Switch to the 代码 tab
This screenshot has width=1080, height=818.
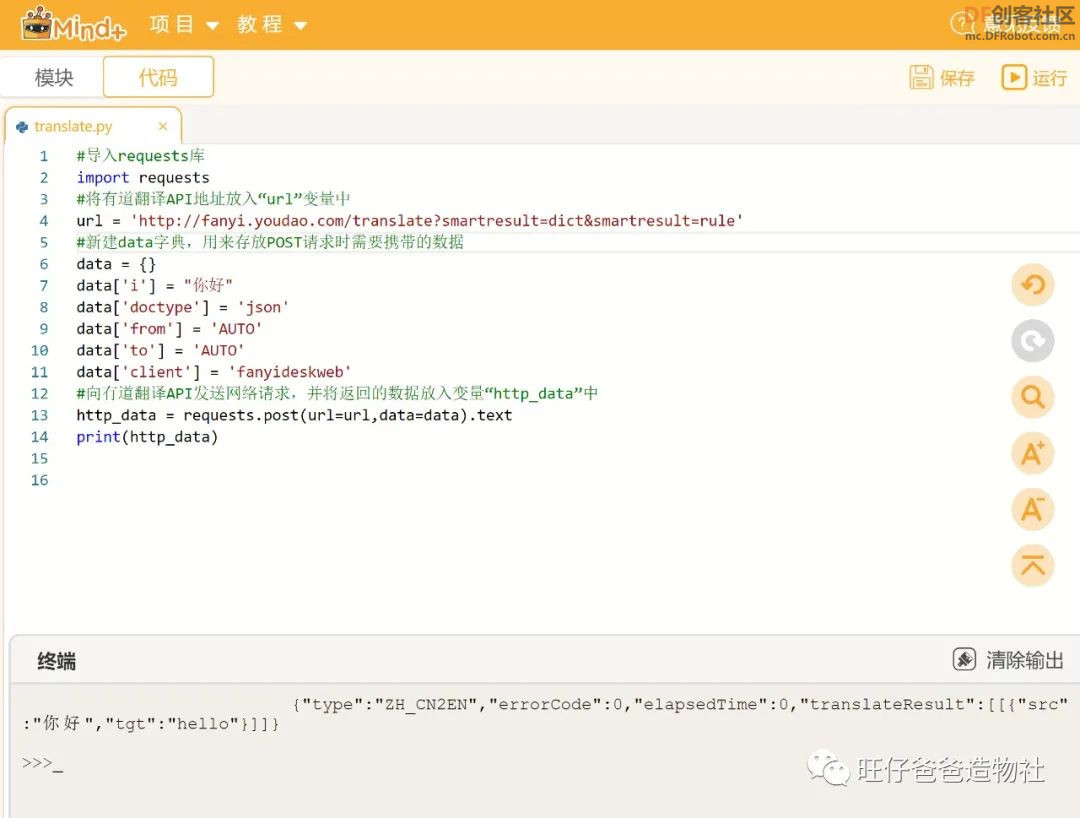[158, 77]
